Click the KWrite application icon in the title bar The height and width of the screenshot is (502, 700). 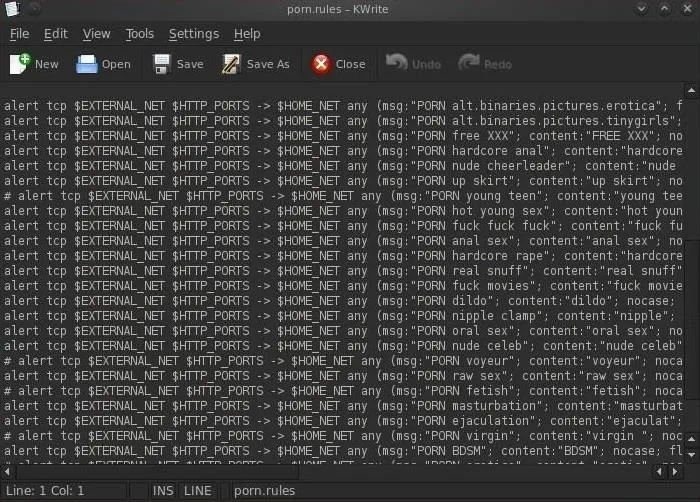tap(12, 9)
